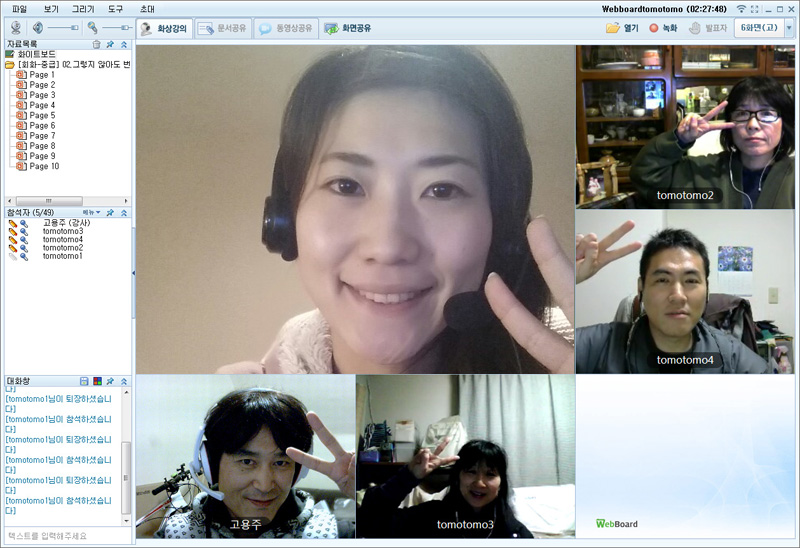
Task: Toggle the microphone icon for tomotomo3
Action: coord(24,232)
